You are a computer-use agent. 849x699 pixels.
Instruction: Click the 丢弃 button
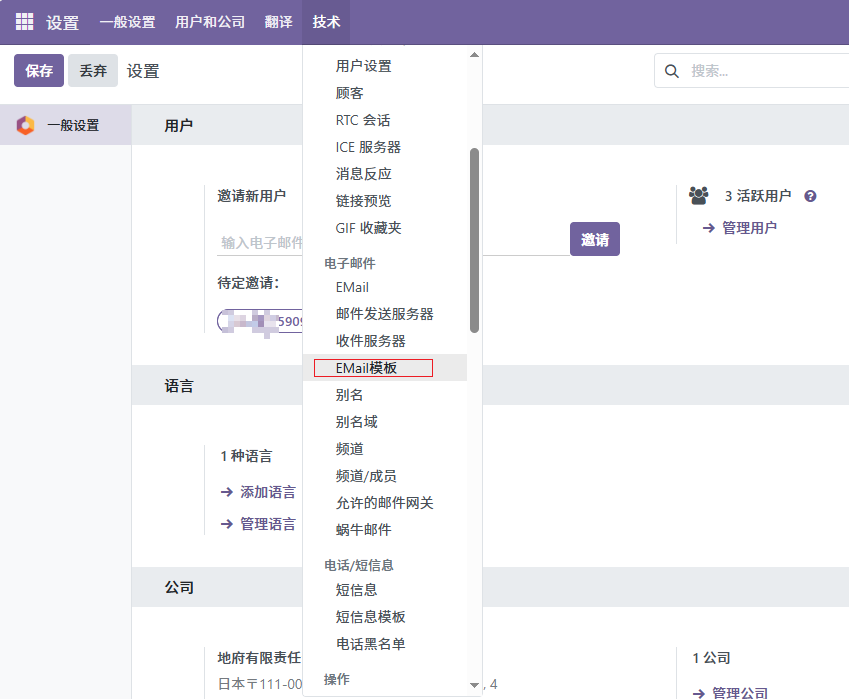[x=93, y=71]
